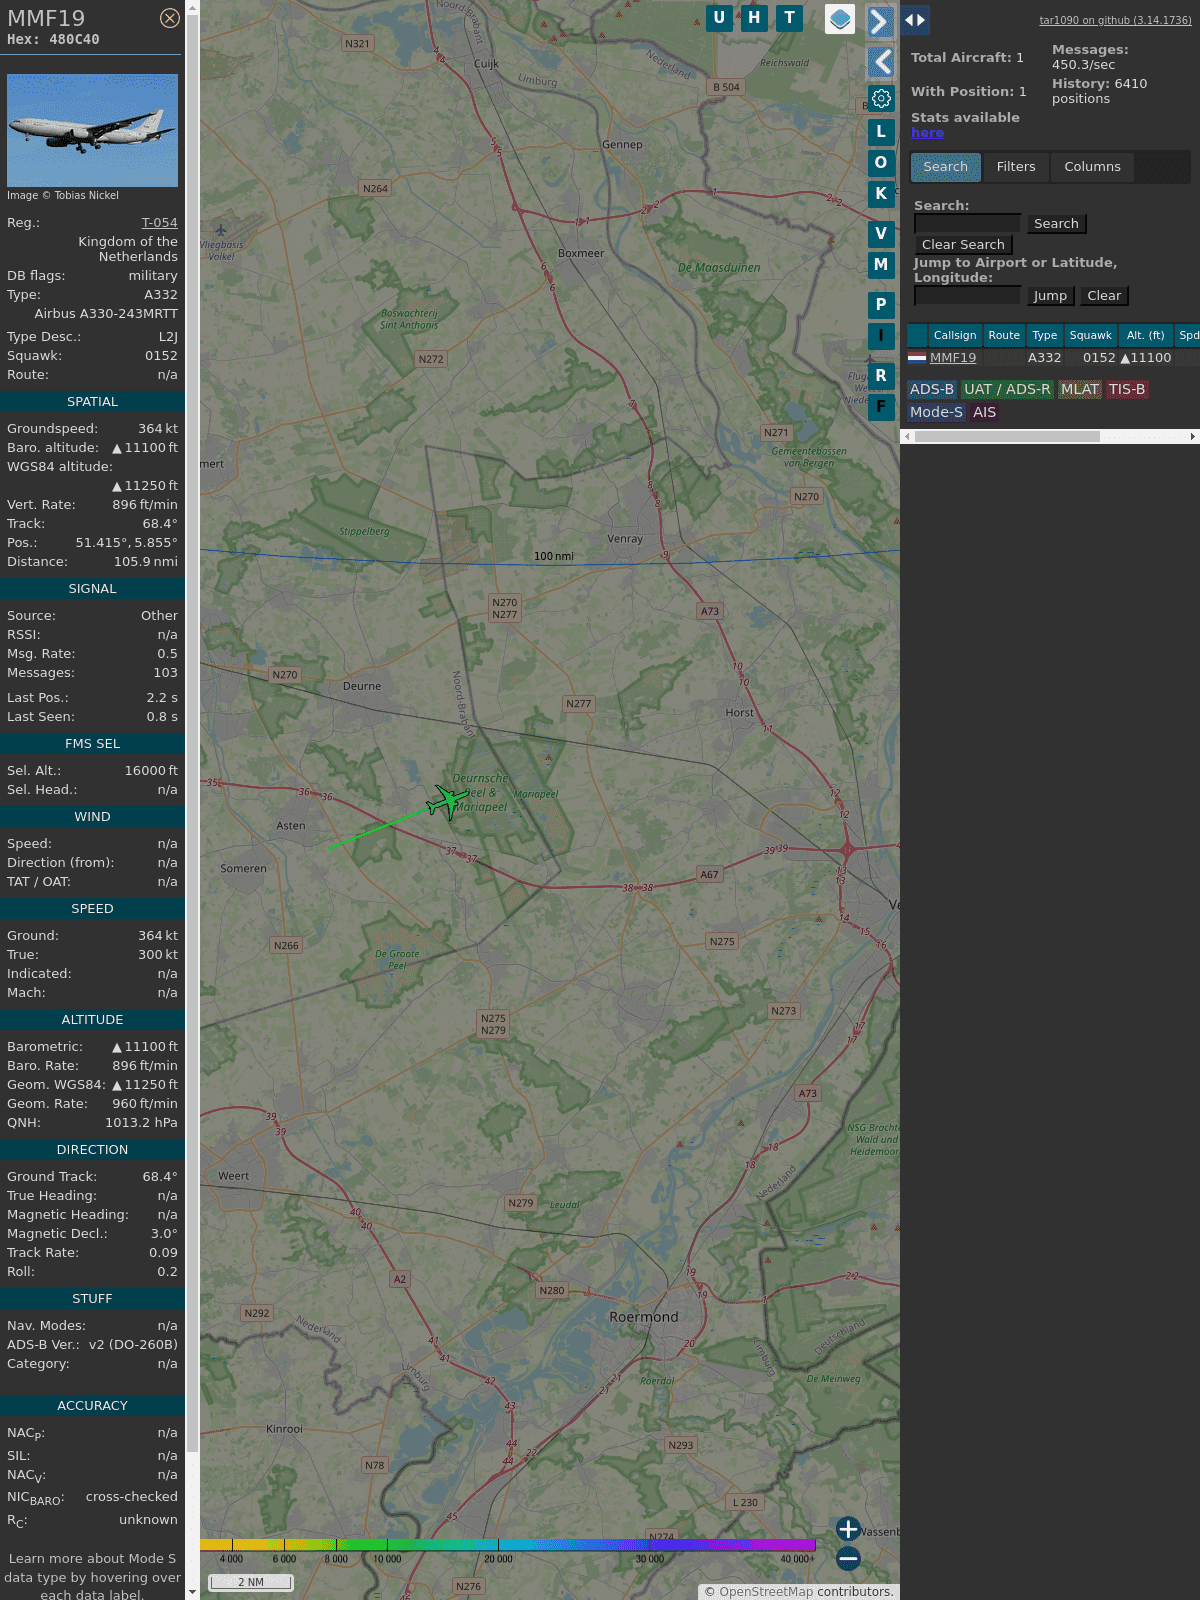Click the Airbus A330-243MRTT type text
The width and height of the screenshot is (1200, 1600).
click(x=106, y=314)
